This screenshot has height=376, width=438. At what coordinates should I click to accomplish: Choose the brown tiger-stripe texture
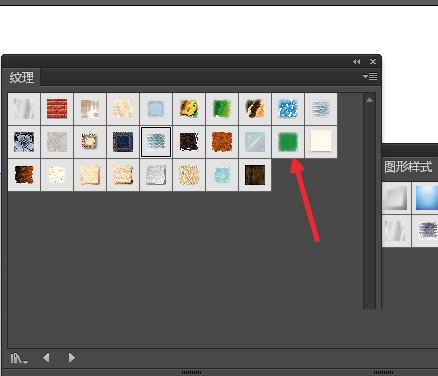tap(255, 109)
